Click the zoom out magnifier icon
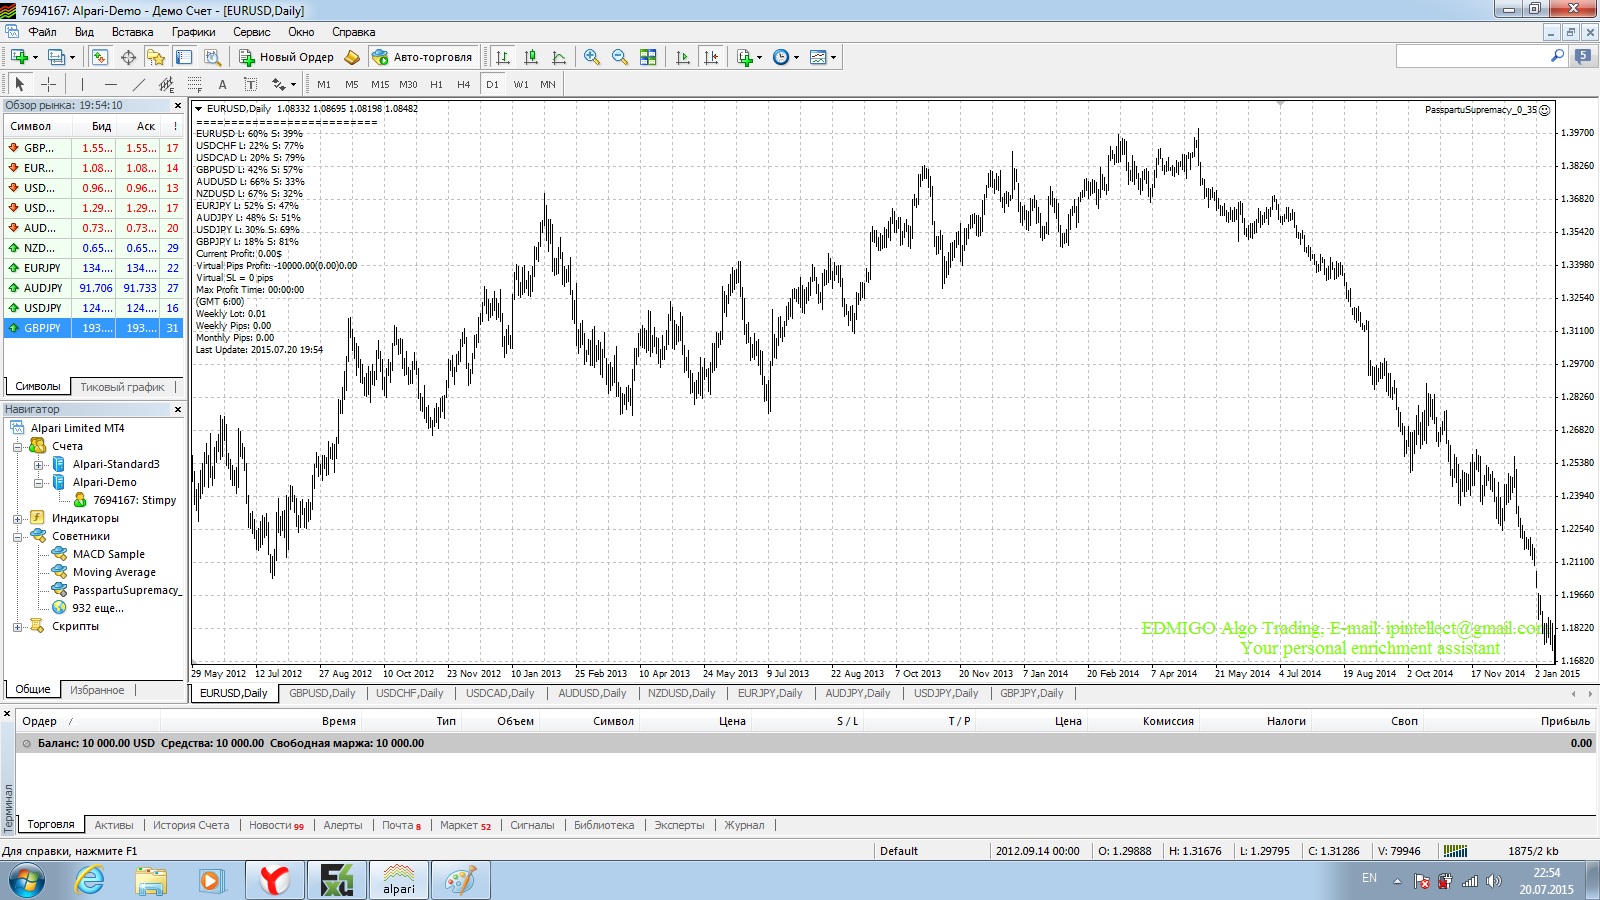Screen dimensions: 1600x900 pos(620,57)
